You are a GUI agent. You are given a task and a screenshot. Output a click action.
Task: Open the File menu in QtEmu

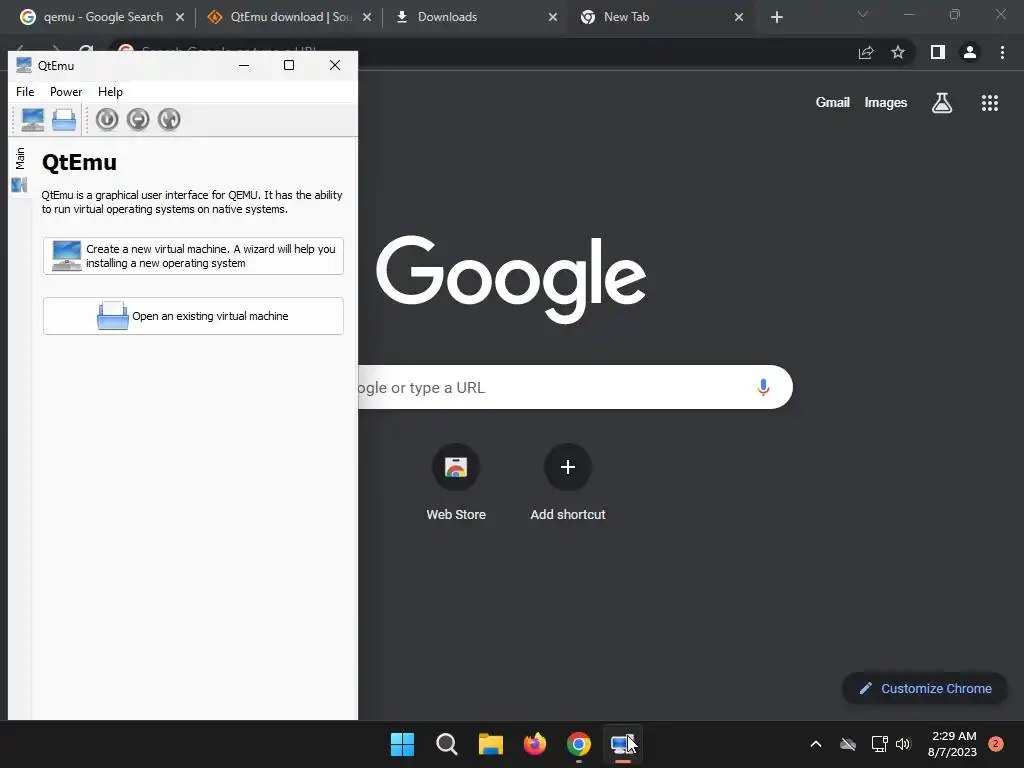[x=25, y=92]
